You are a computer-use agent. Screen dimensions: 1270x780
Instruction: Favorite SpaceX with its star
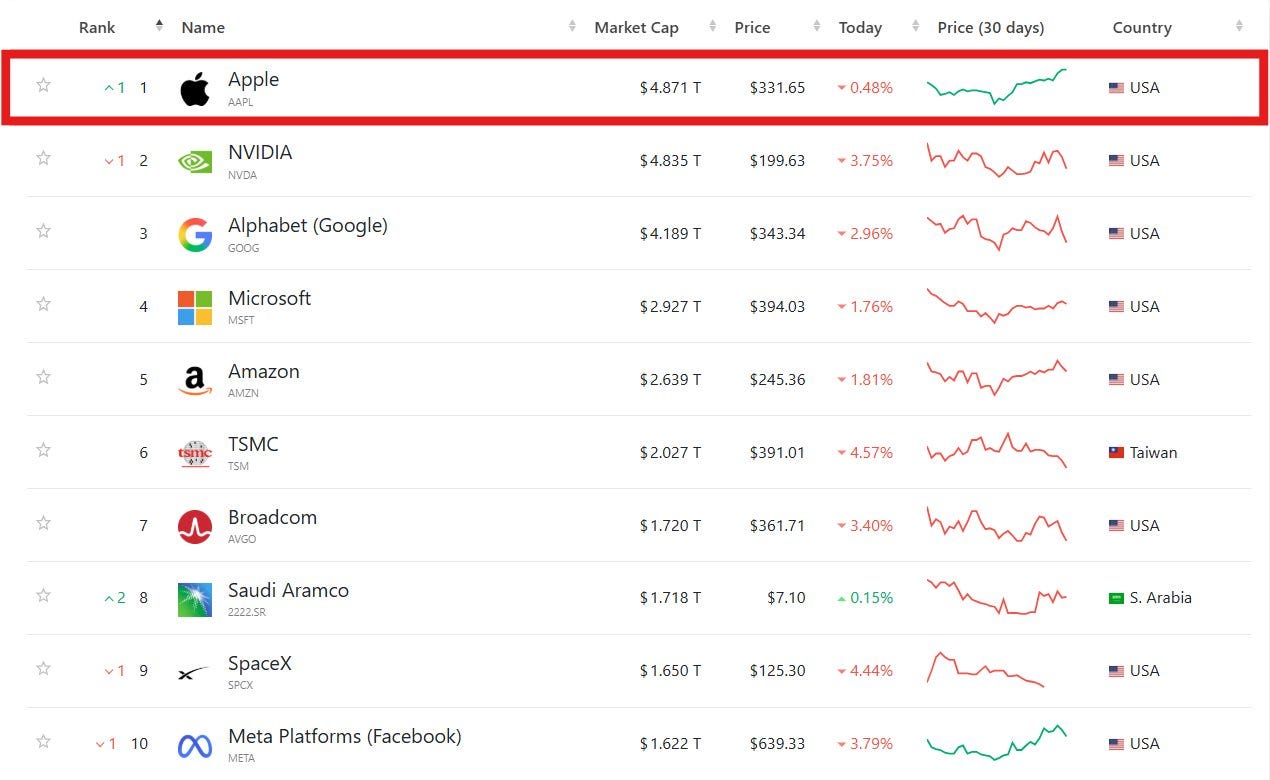pos(43,669)
